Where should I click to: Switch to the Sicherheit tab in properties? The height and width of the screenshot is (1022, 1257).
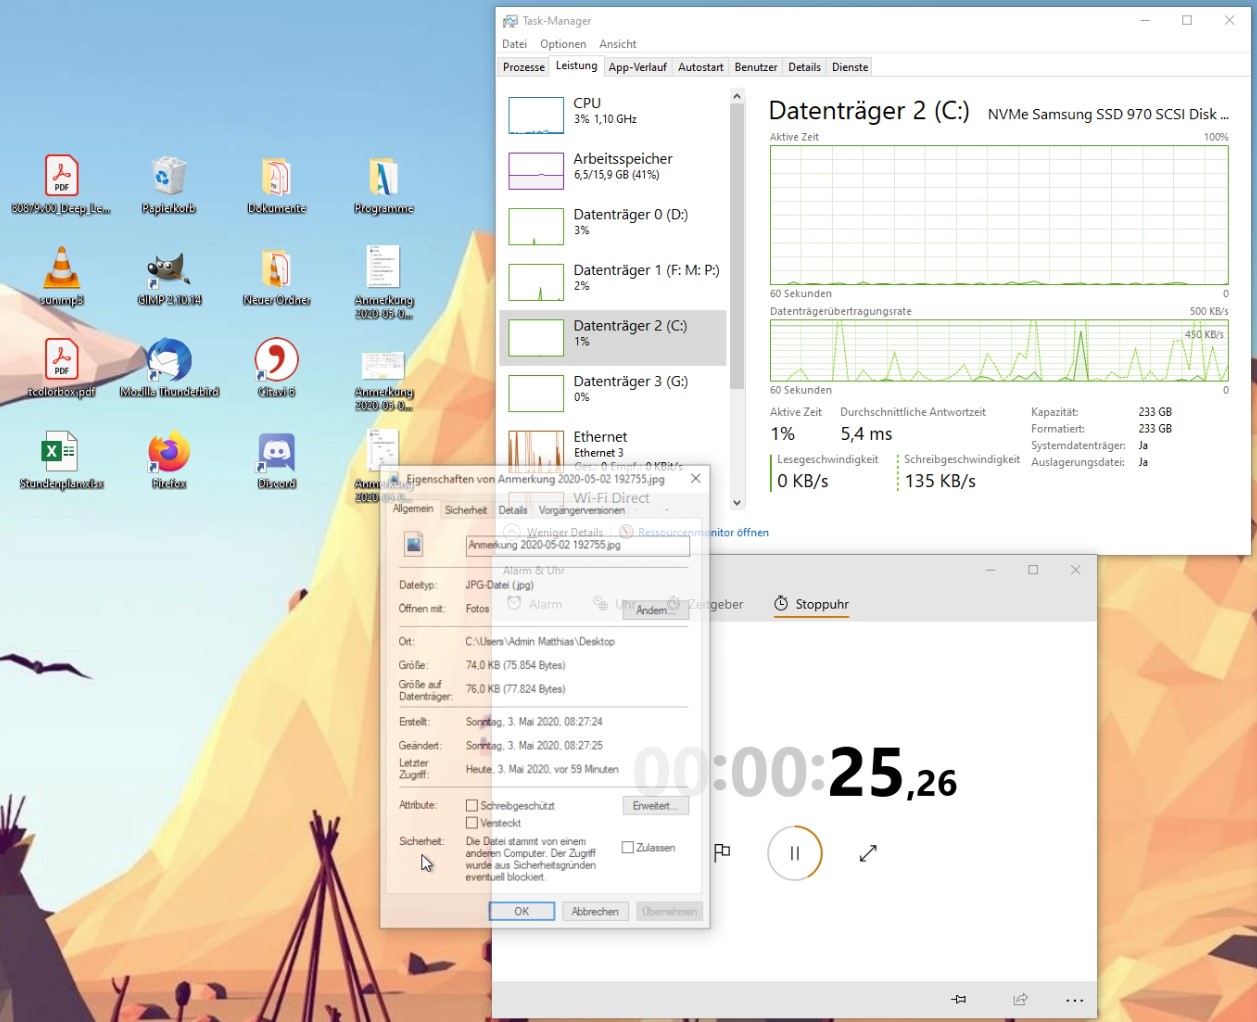[x=466, y=510]
